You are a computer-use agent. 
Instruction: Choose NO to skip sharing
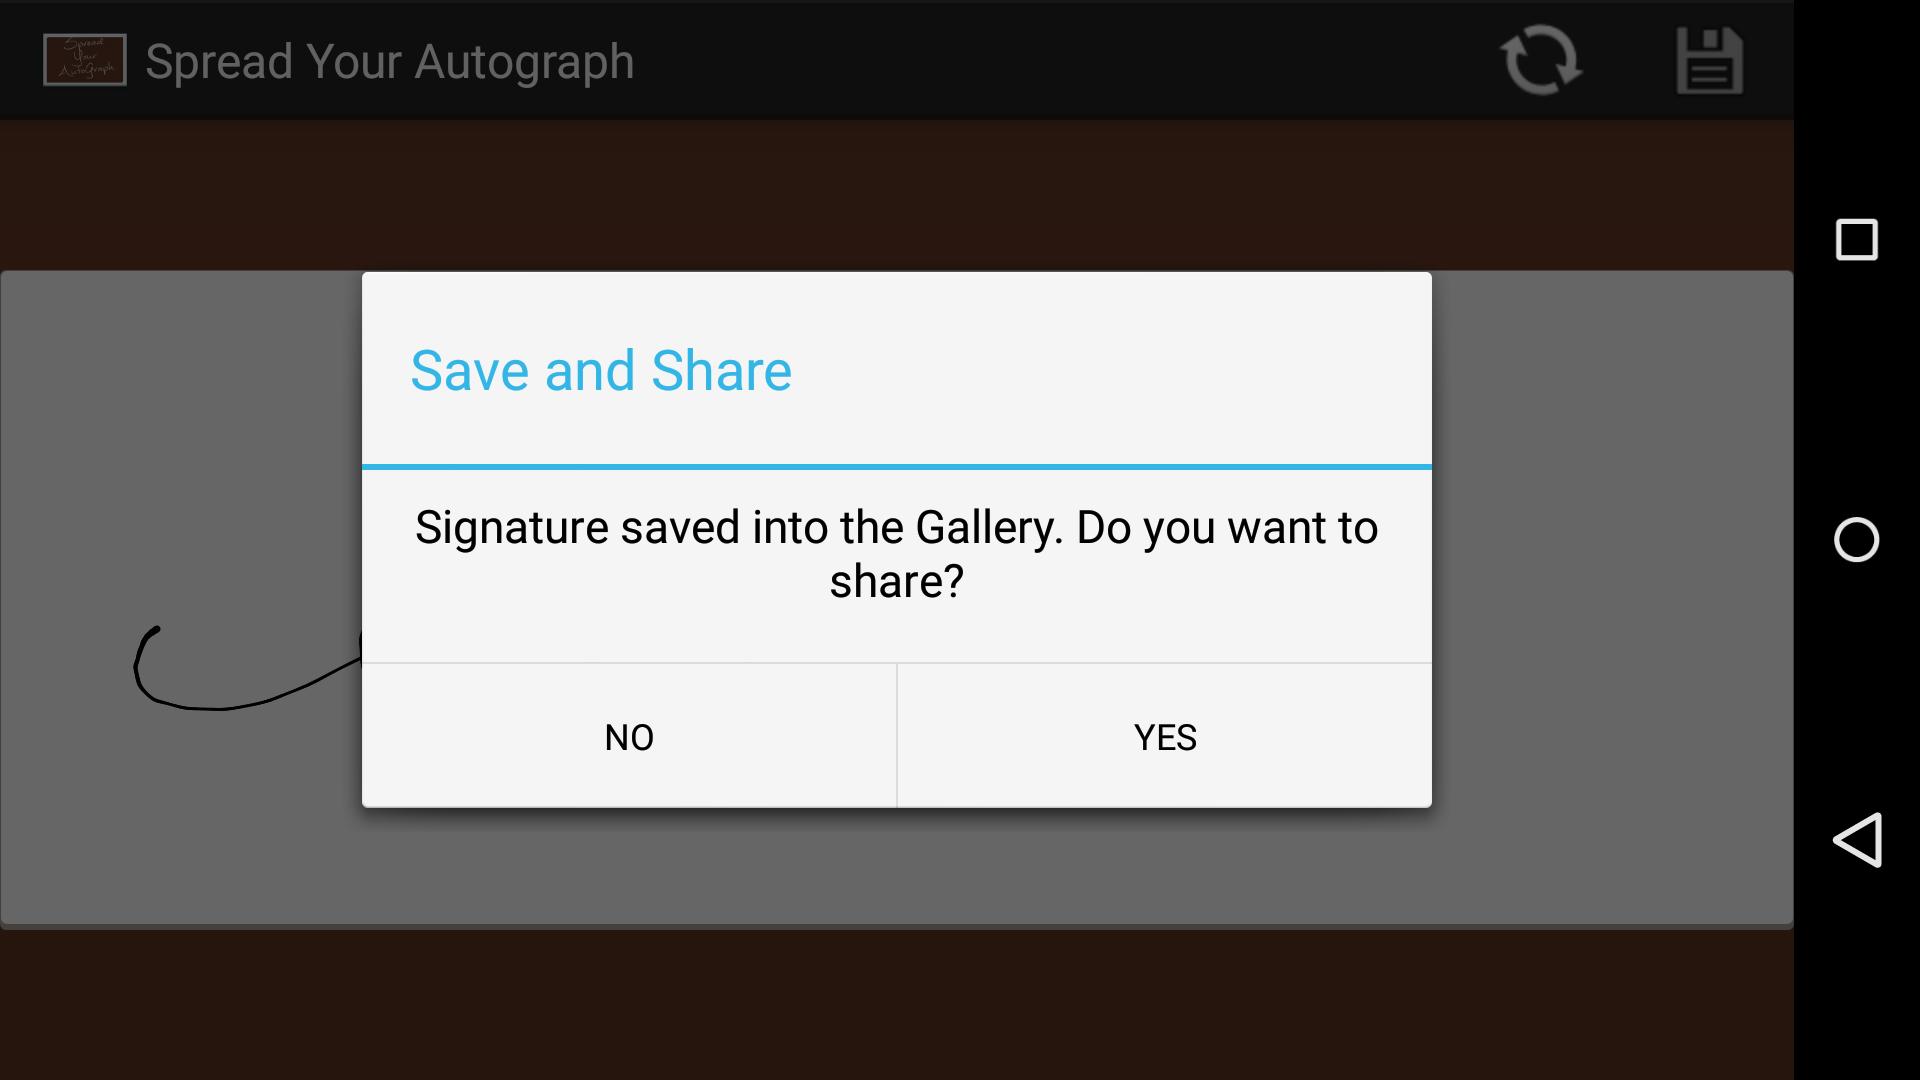(629, 737)
